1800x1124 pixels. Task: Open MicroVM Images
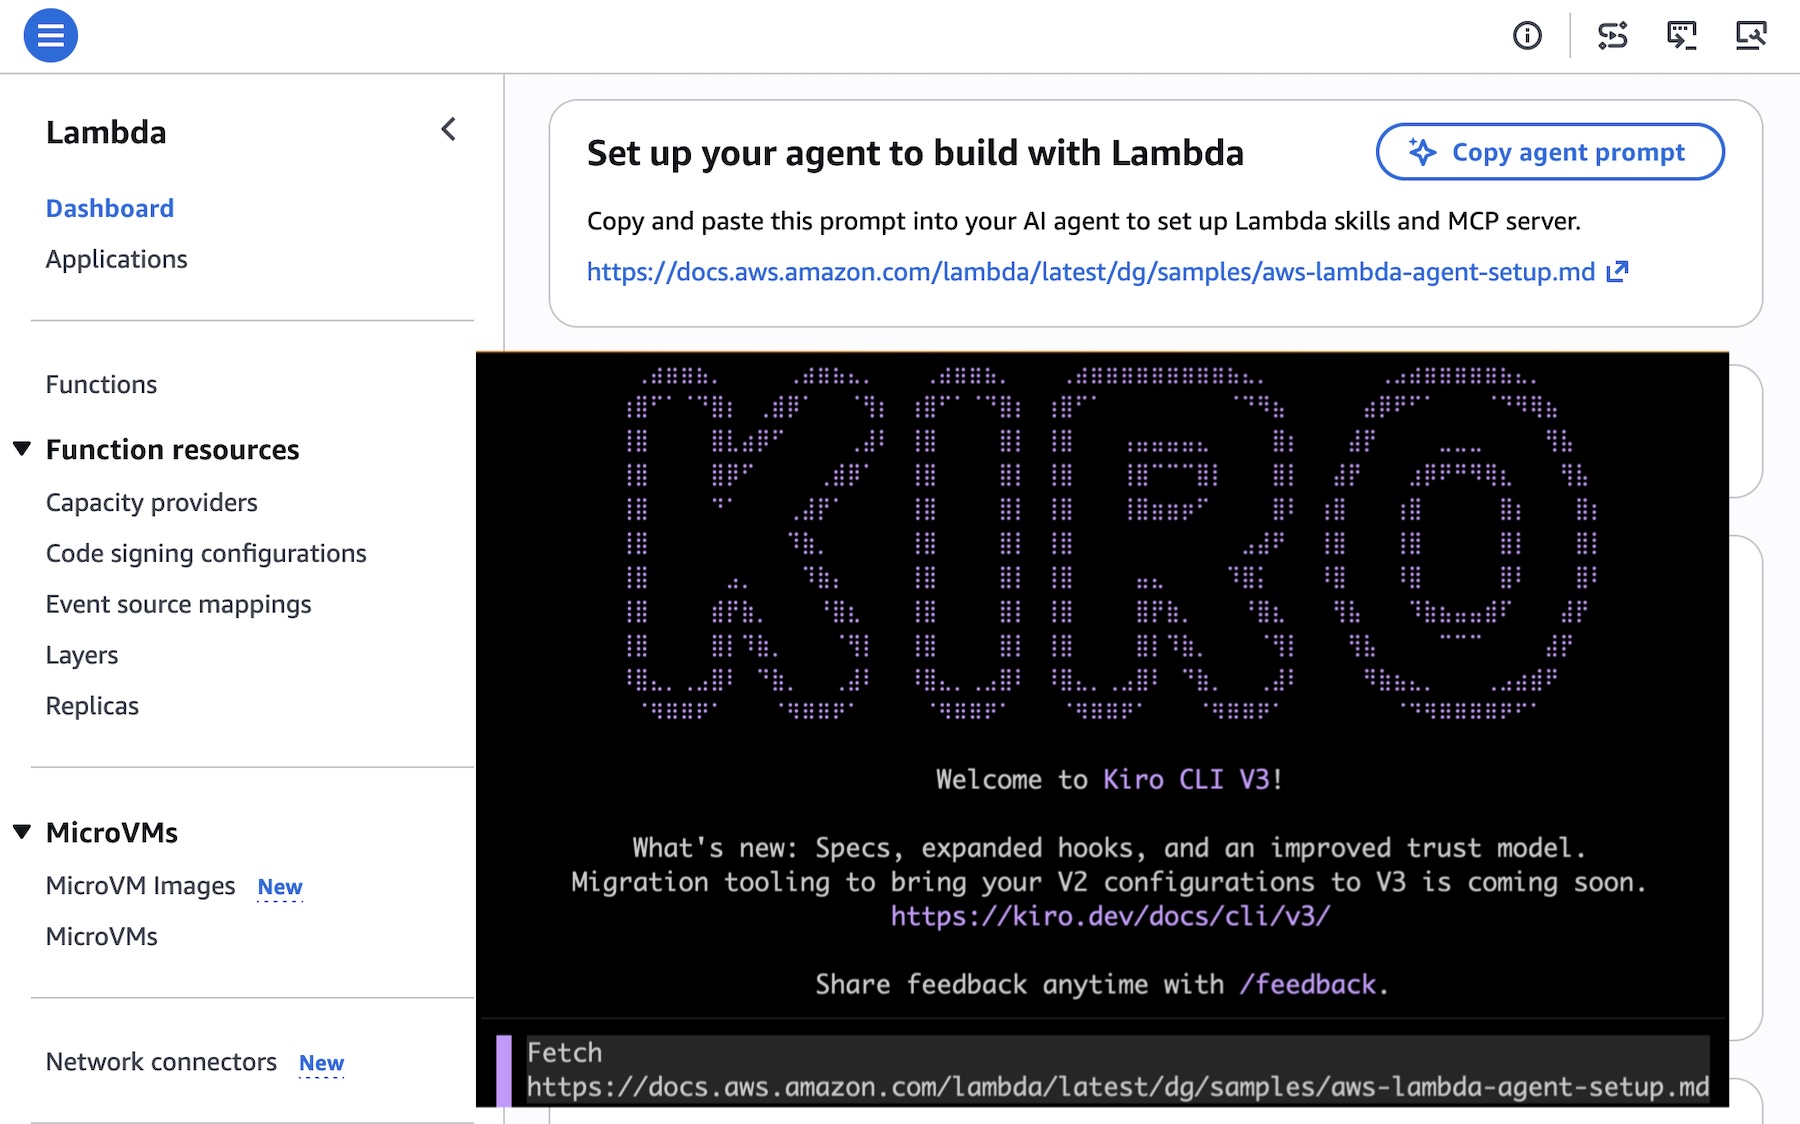click(x=141, y=886)
